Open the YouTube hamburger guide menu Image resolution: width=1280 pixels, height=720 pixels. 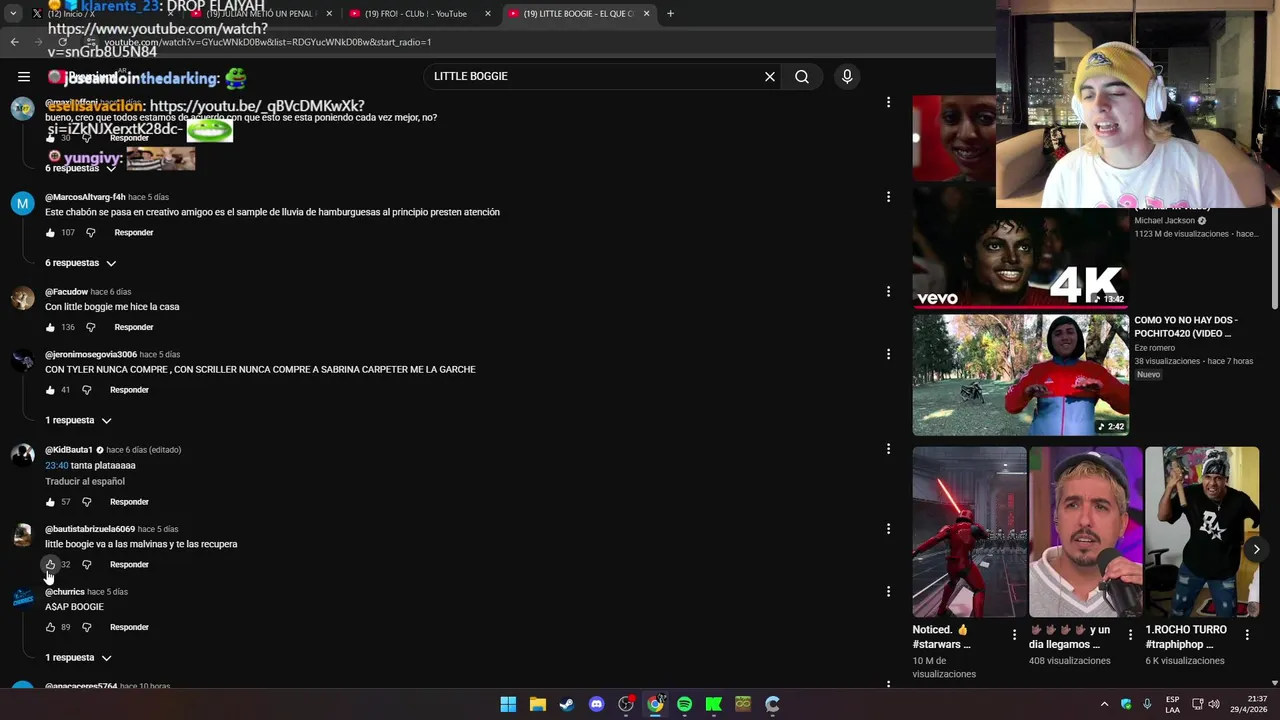23,76
